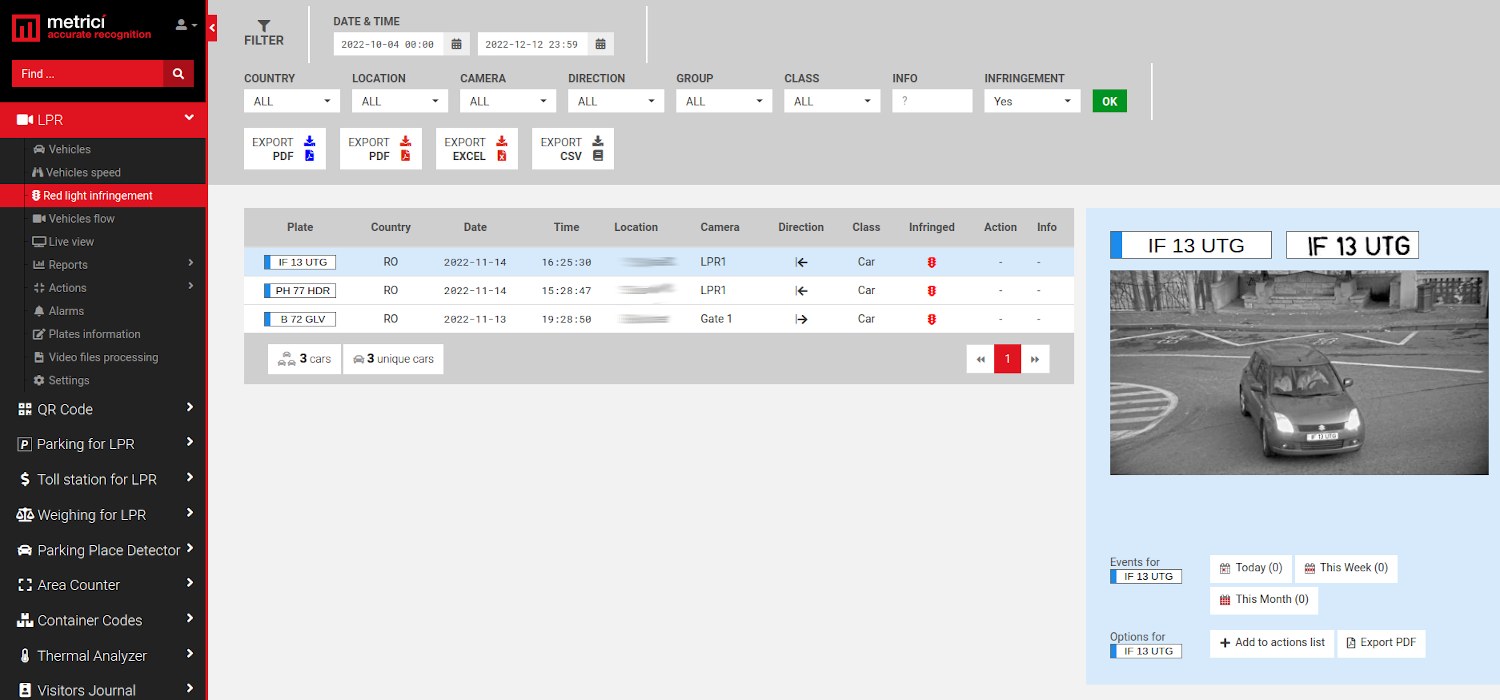Click Add to actions list button
This screenshot has width=1500, height=700.
(1272, 643)
